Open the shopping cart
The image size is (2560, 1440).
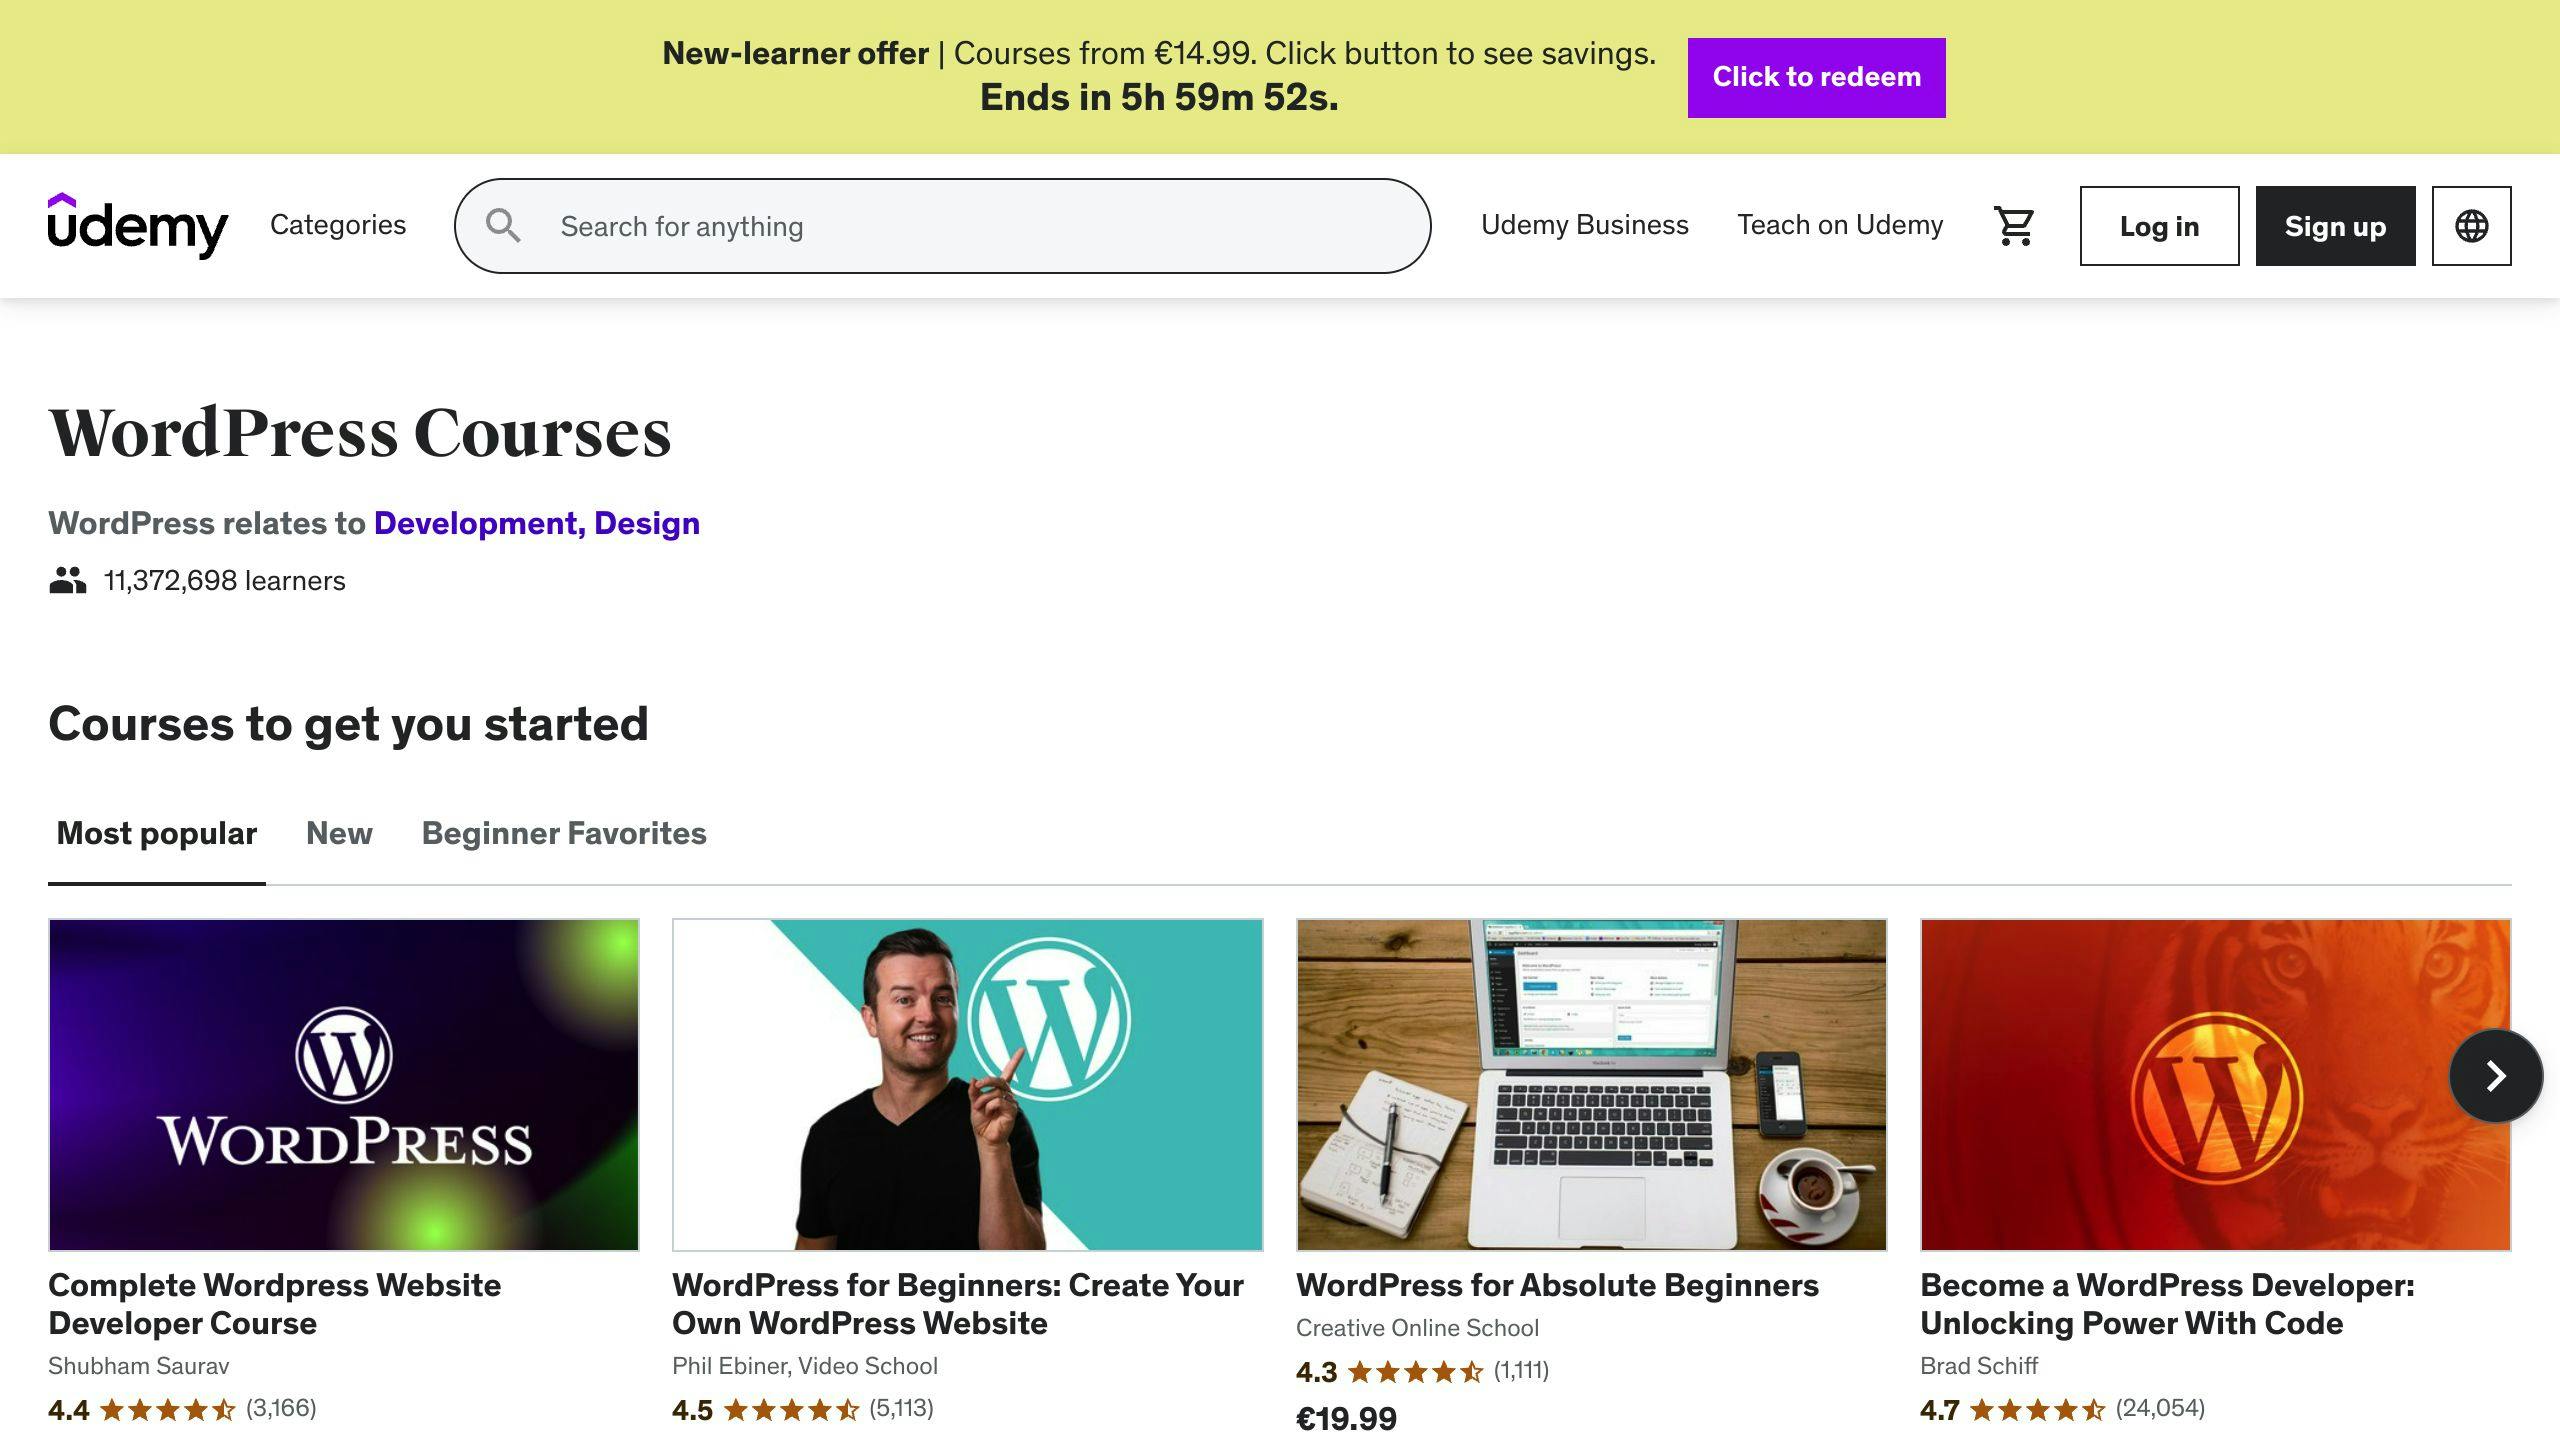click(x=2013, y=225)
